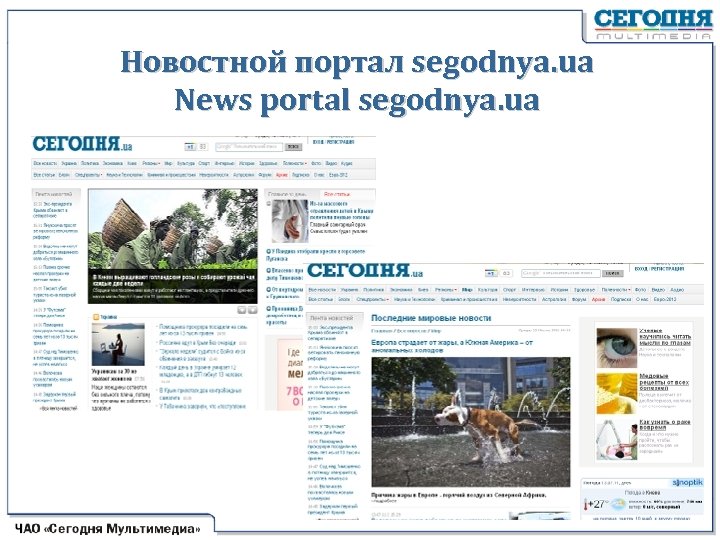Open Все новости on the homepage menu
The width and height of the screenshot is (720, 540).
click(45, 163)
